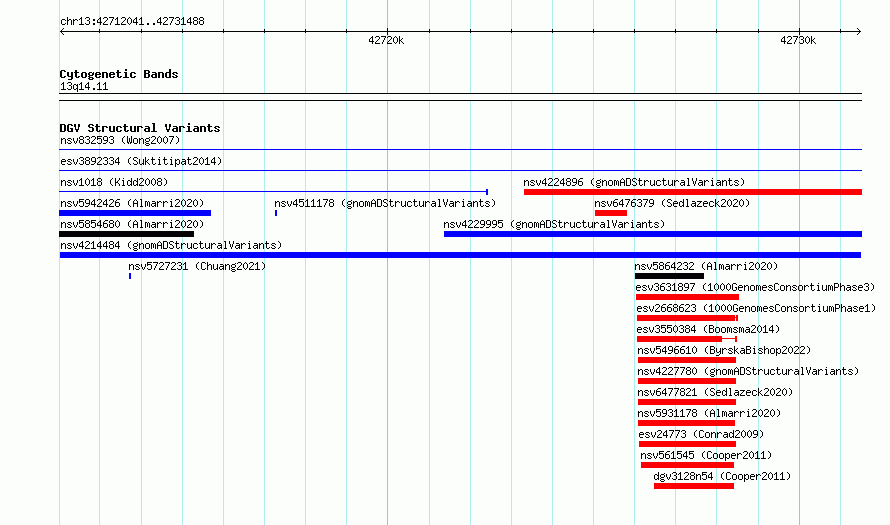
Task: Open esv3631897 1000Genomes Phase3 label
Action: (x=755, y=287)
